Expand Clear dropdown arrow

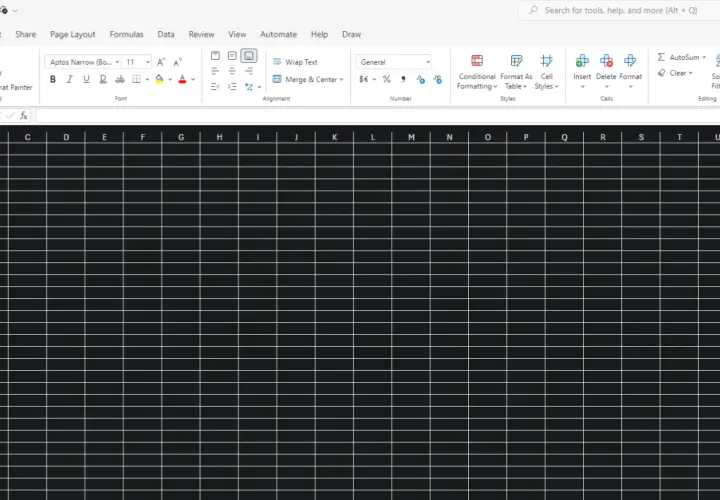[x=690, y=73]
